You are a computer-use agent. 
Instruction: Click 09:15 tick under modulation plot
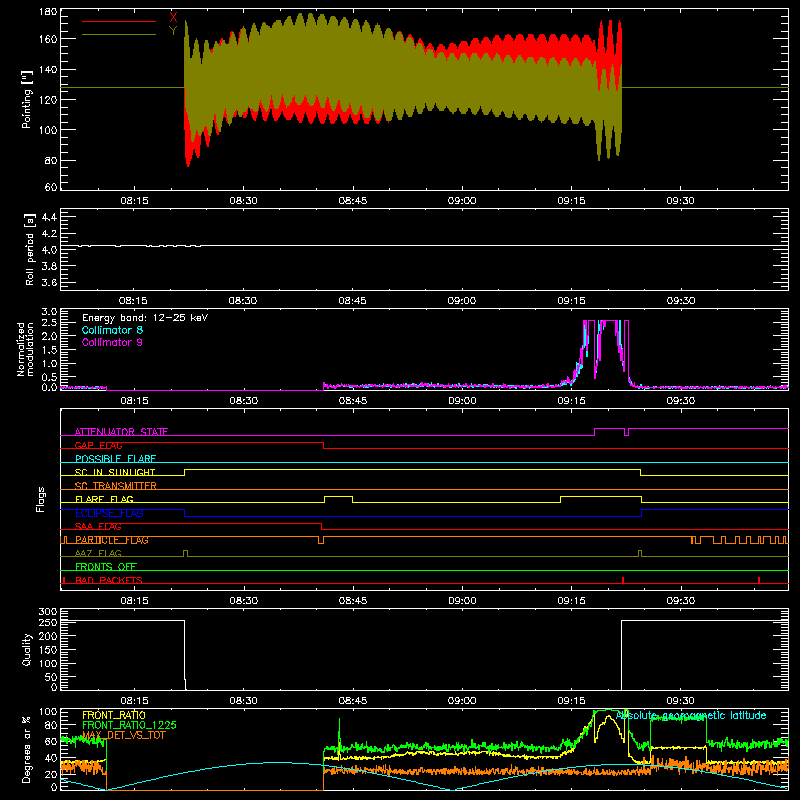571,401
